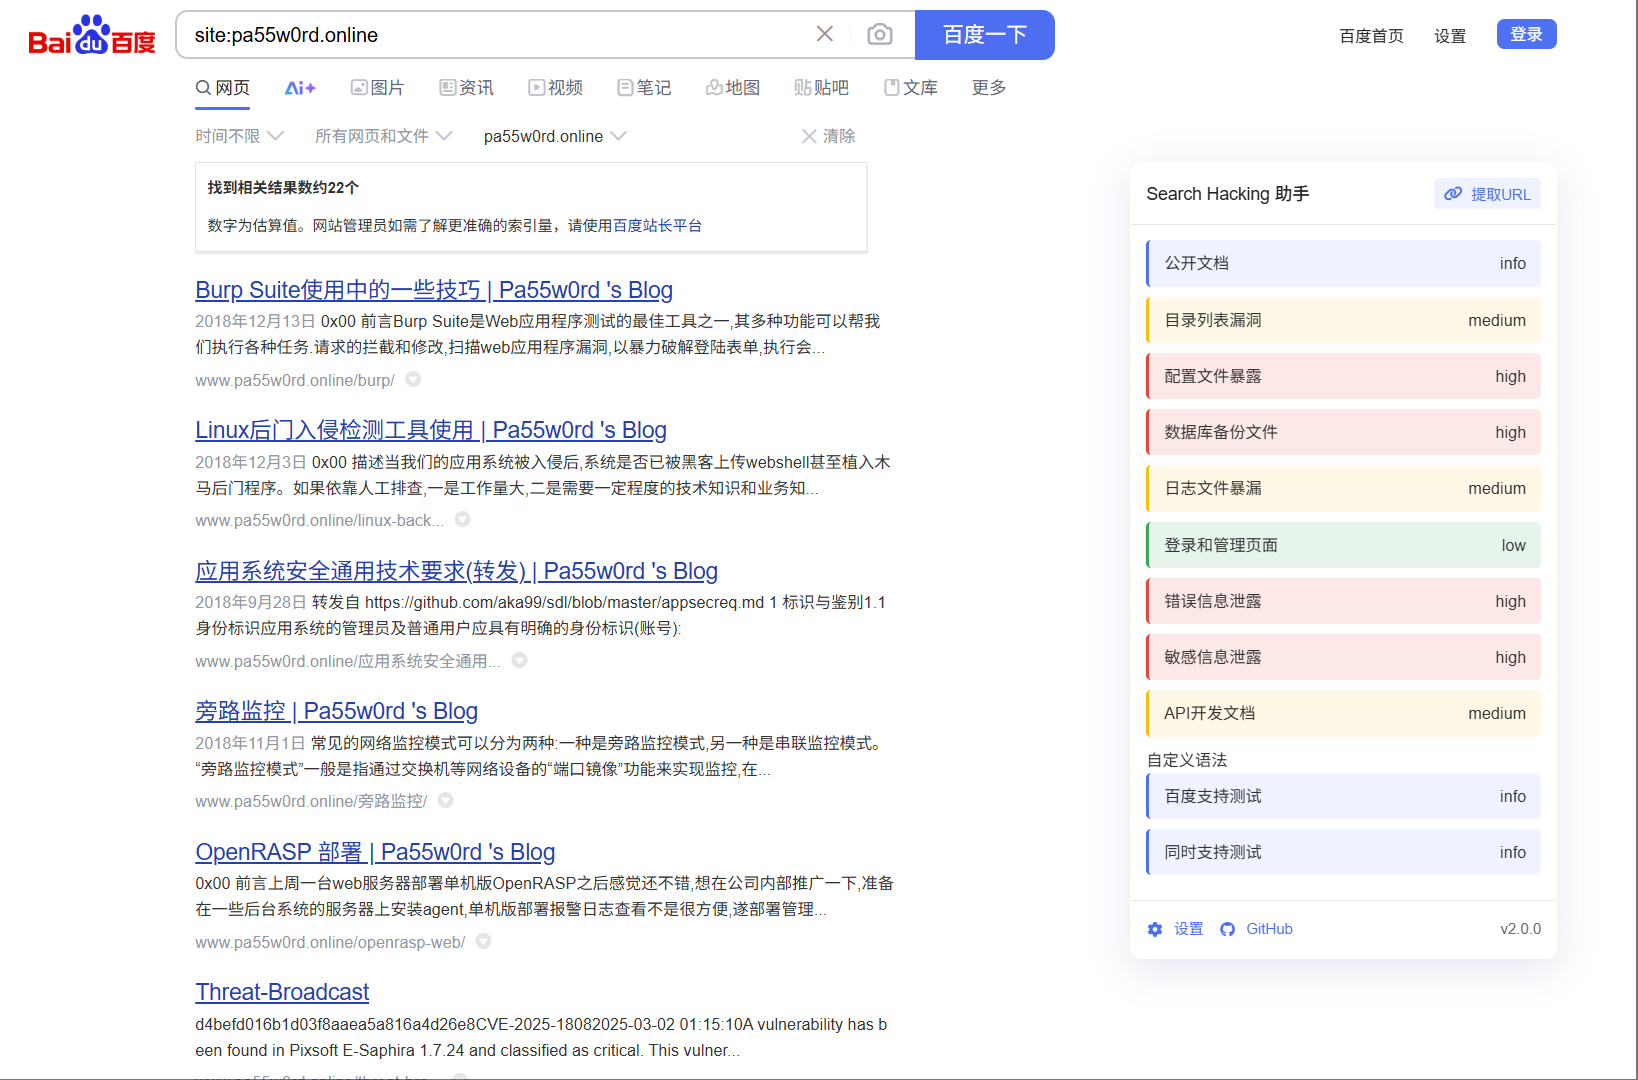Switch to the 视频 tab
Viewport: 1638px width, 1080px height.
click(556, 88)
